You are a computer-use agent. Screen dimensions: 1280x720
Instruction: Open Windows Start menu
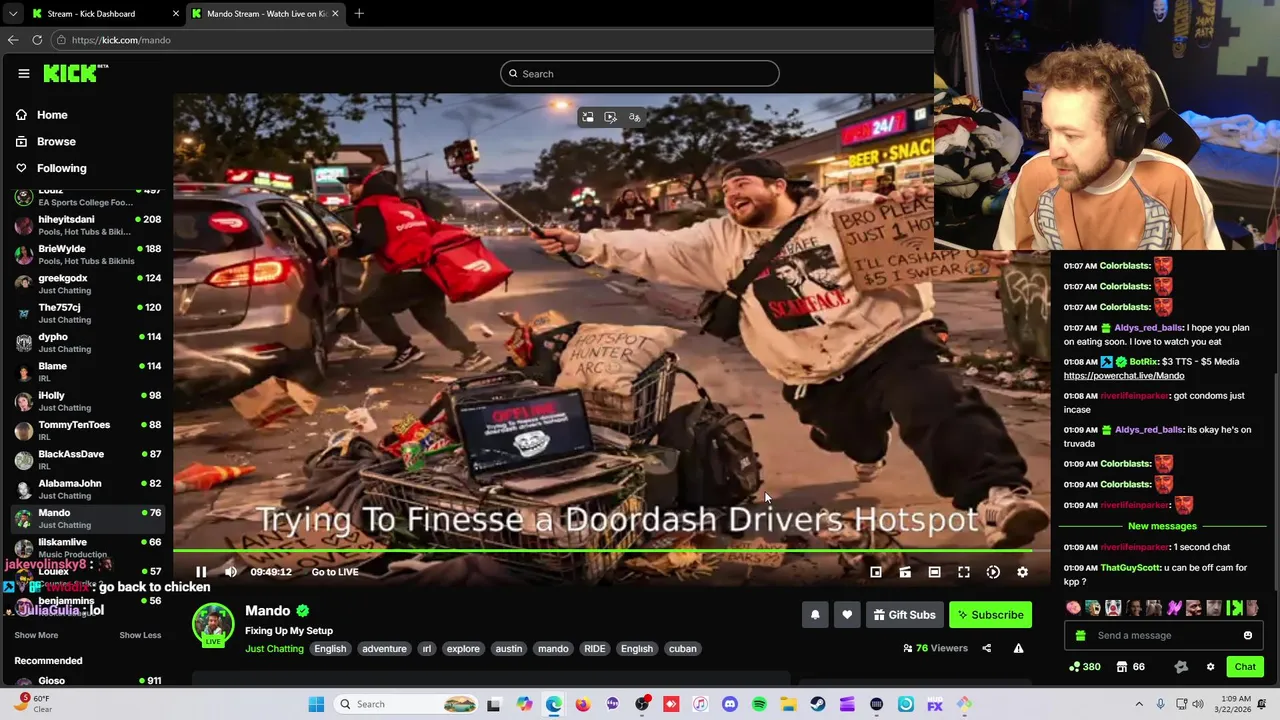[x=316, y=704]
